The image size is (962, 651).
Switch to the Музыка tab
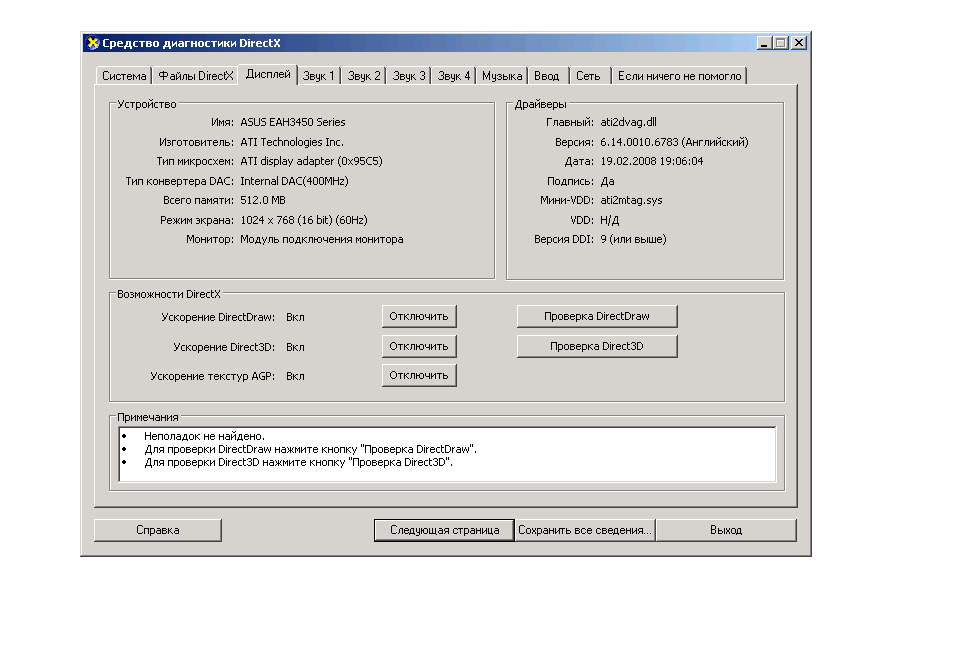click(x=502, y=76)
